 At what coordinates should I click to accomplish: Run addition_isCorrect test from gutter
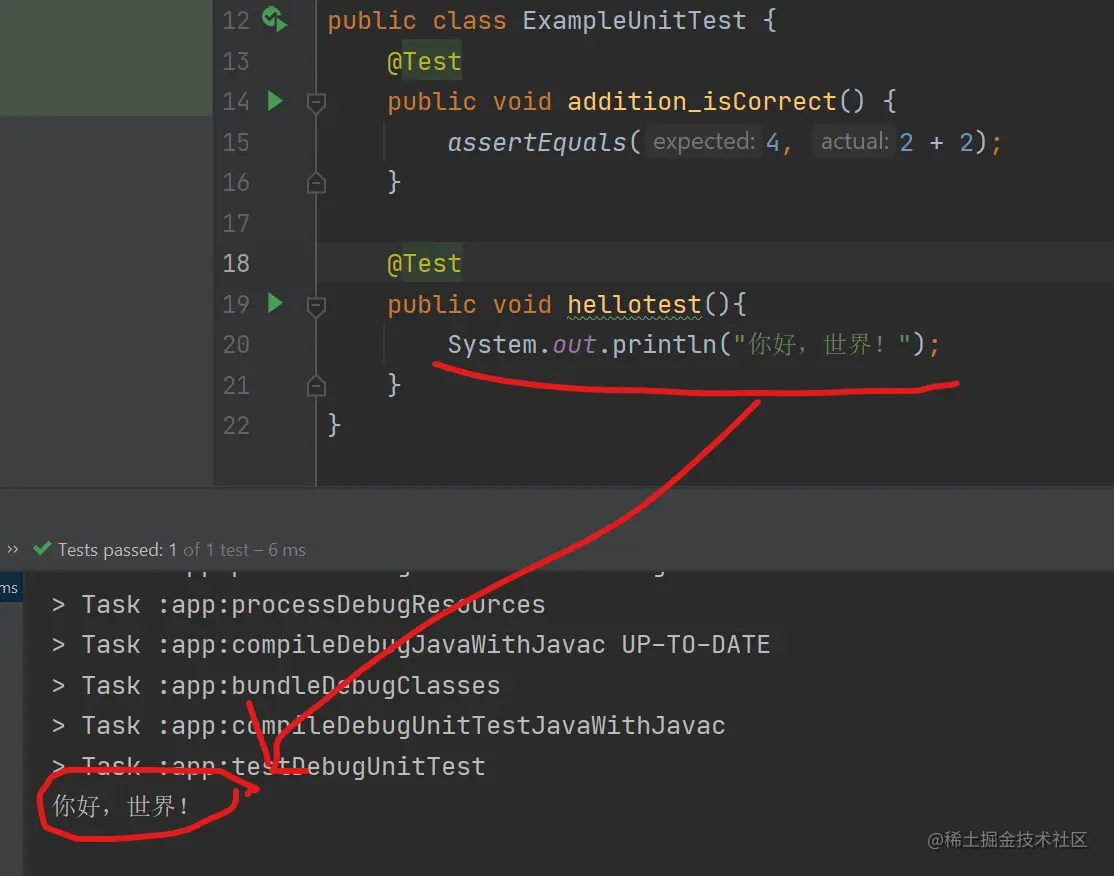[275, 101]
